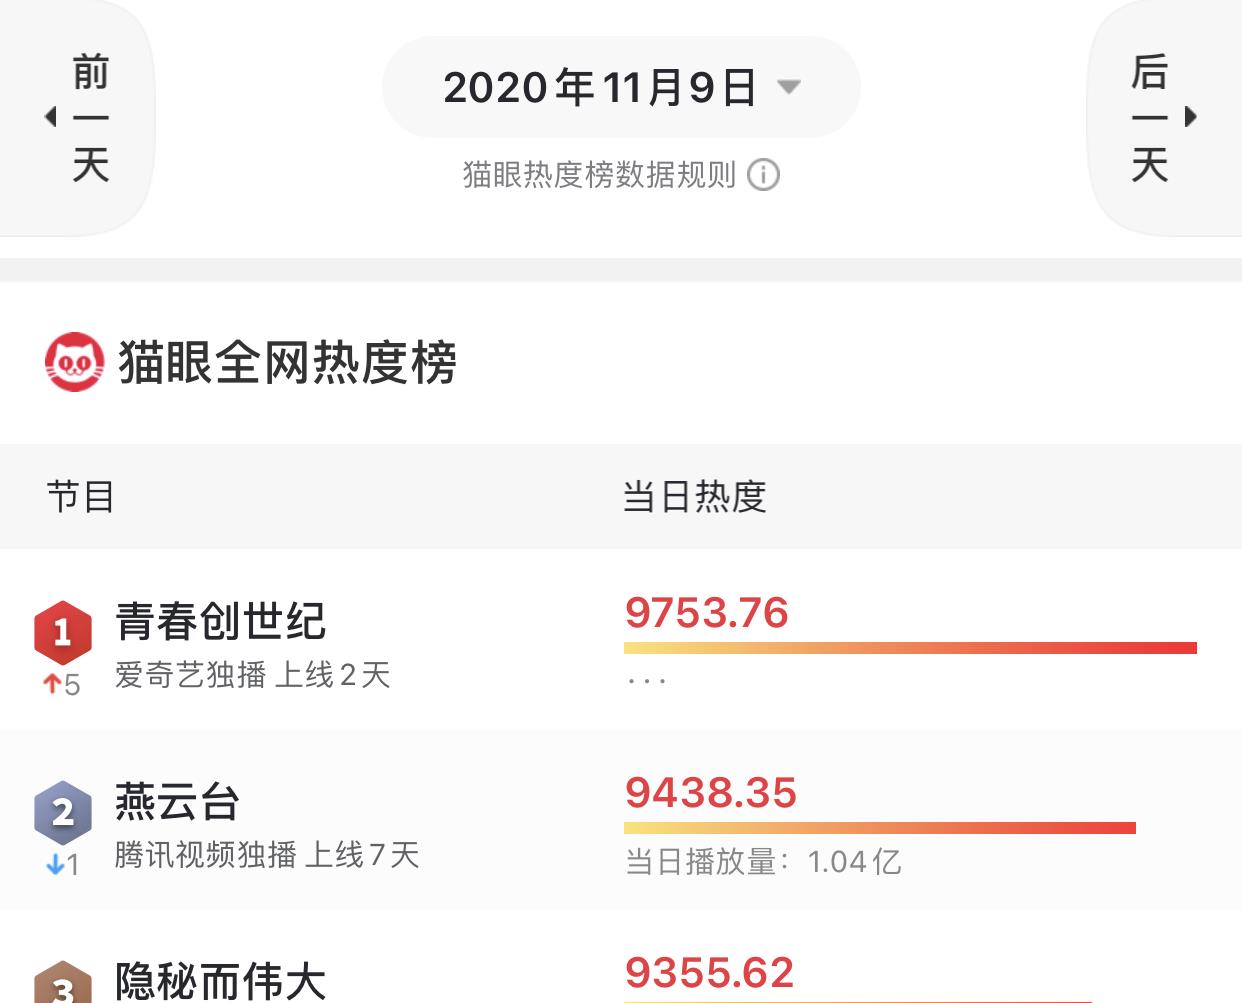Go to the previous day with 前一天
Viewport: 1242px width, 1003px height.
[93, 116]
